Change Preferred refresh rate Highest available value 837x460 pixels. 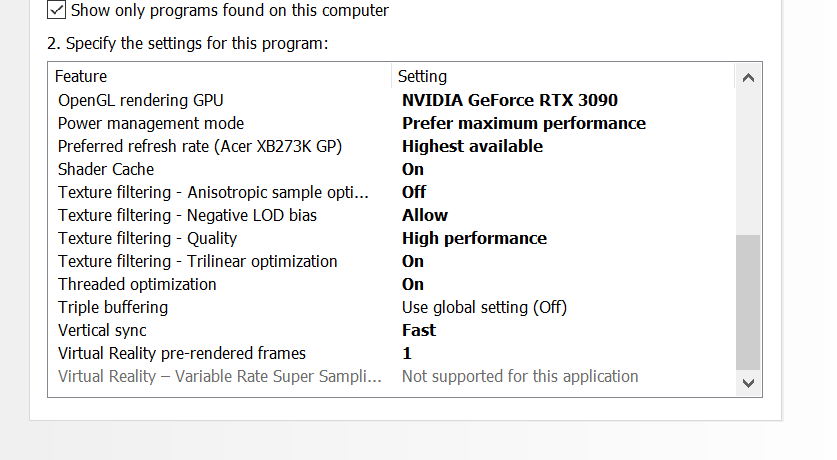click(x=472, y=146)
